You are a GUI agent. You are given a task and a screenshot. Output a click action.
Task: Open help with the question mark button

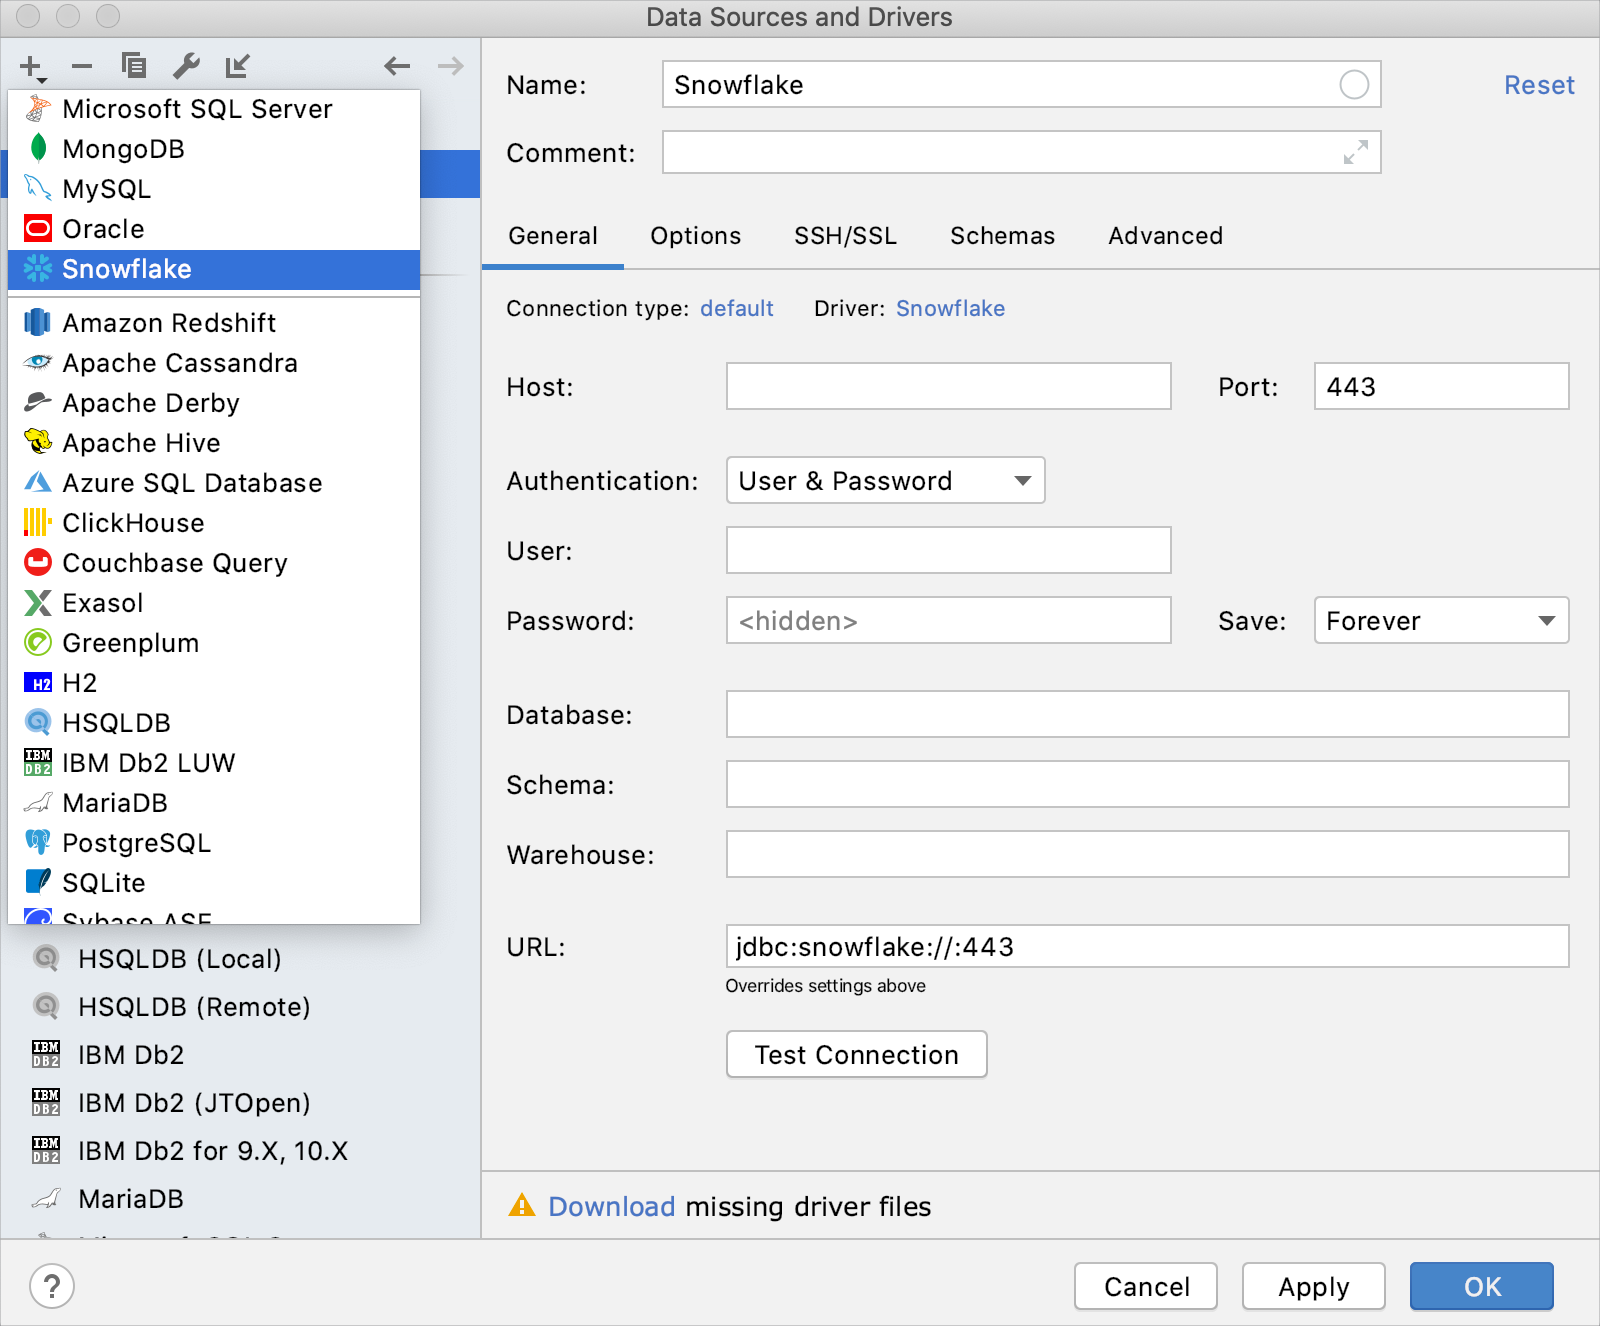tap(52, 1286)
